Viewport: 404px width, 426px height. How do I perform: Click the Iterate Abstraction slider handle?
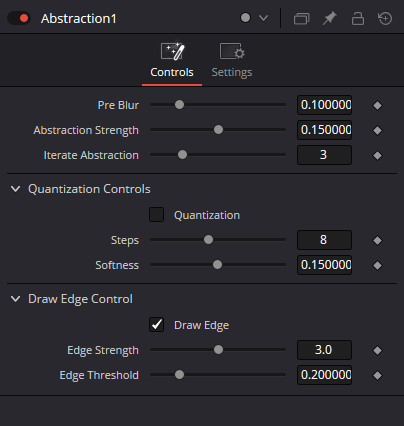point(182,155)
